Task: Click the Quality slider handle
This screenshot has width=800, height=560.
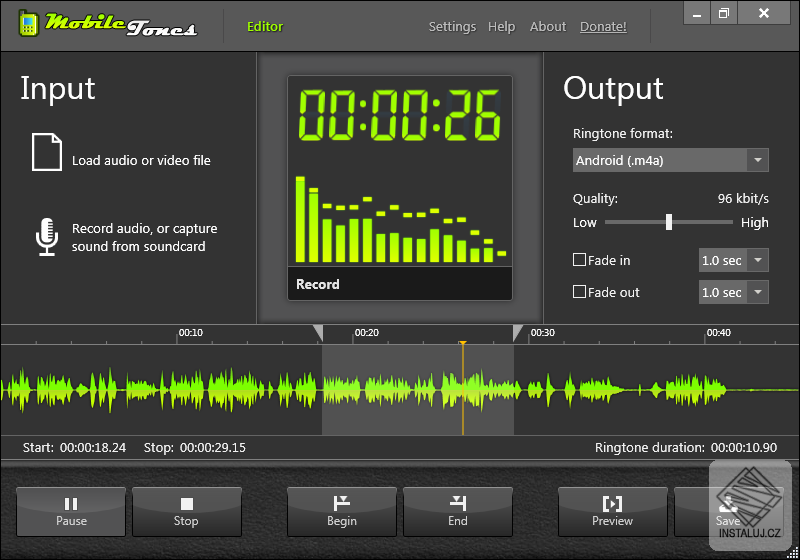Action: click(x=669, y=222)
